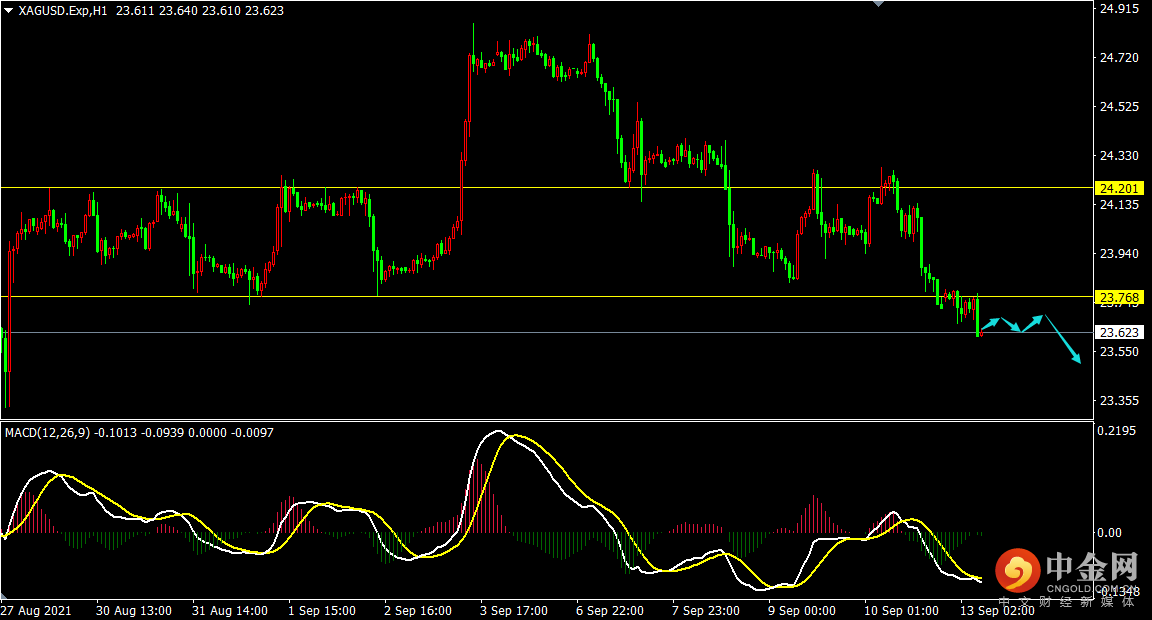Click 23.940 on the price scale

(1119, 253)
